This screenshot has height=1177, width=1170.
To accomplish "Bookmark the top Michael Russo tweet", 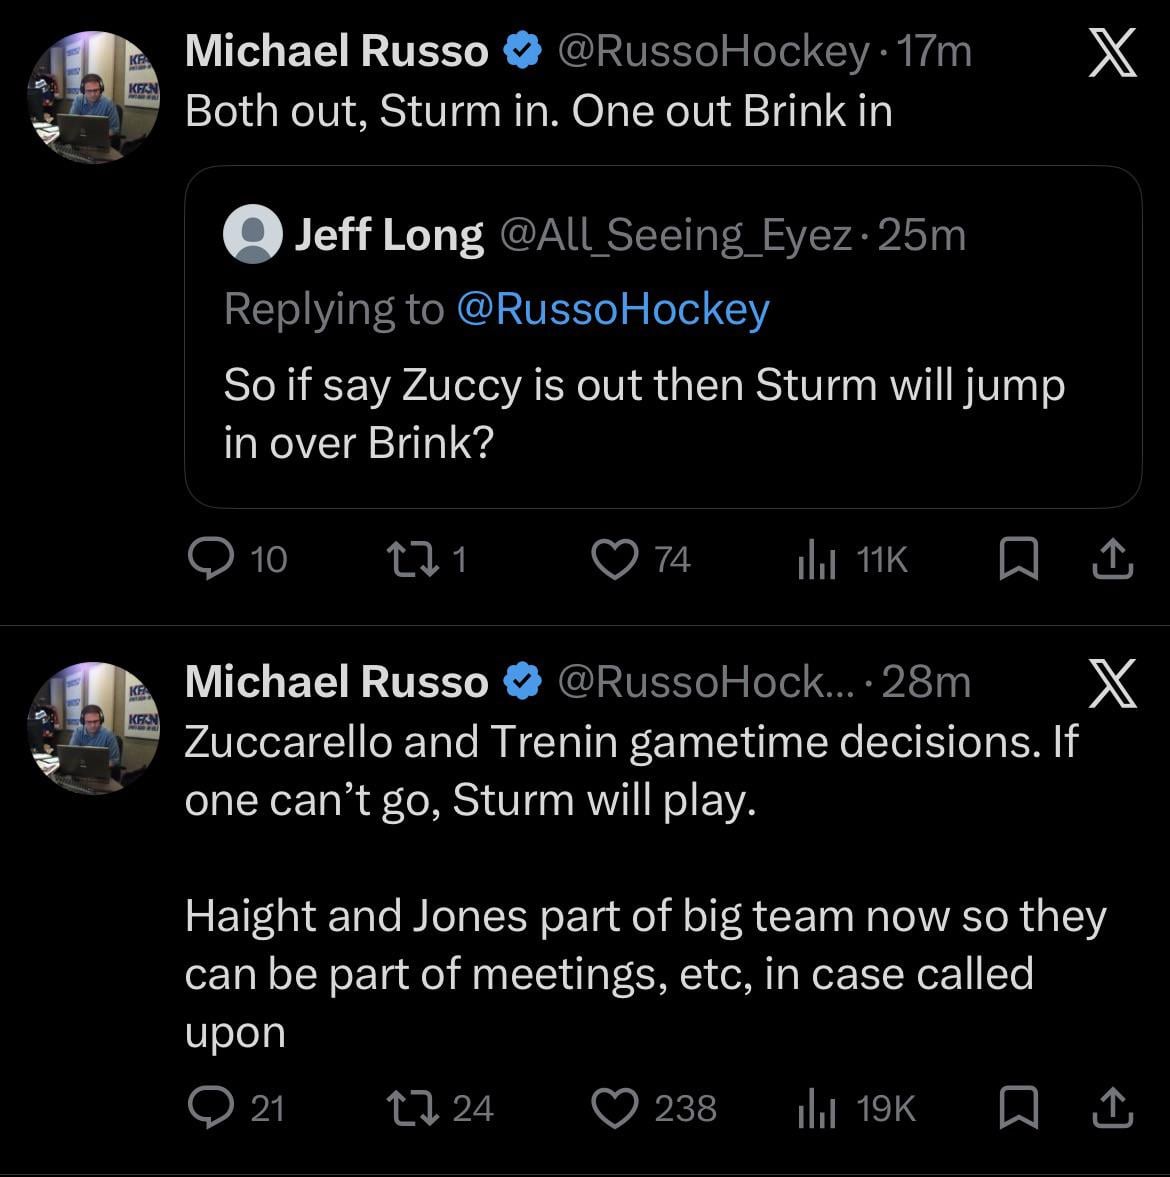I will (1018, 560).
